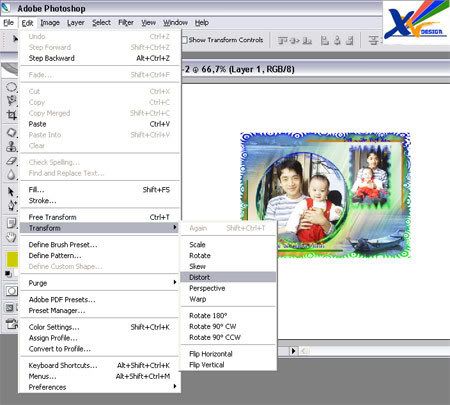Viewport: 450px width, 405px height.
Task: Open Adobe PDF Presets...
Action: (100, 299)
